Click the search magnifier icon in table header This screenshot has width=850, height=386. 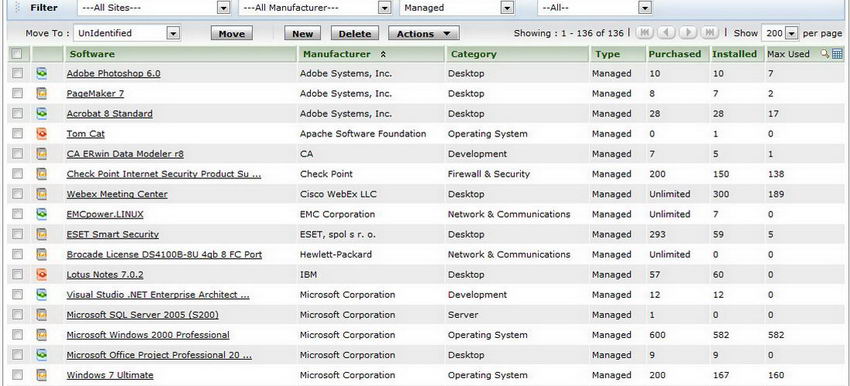[x=825, y=54]
